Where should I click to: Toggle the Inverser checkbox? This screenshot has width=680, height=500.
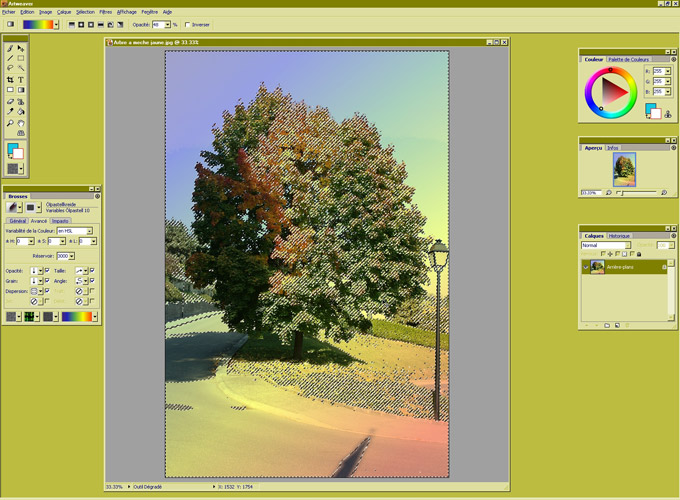click(x=188, y=25)
